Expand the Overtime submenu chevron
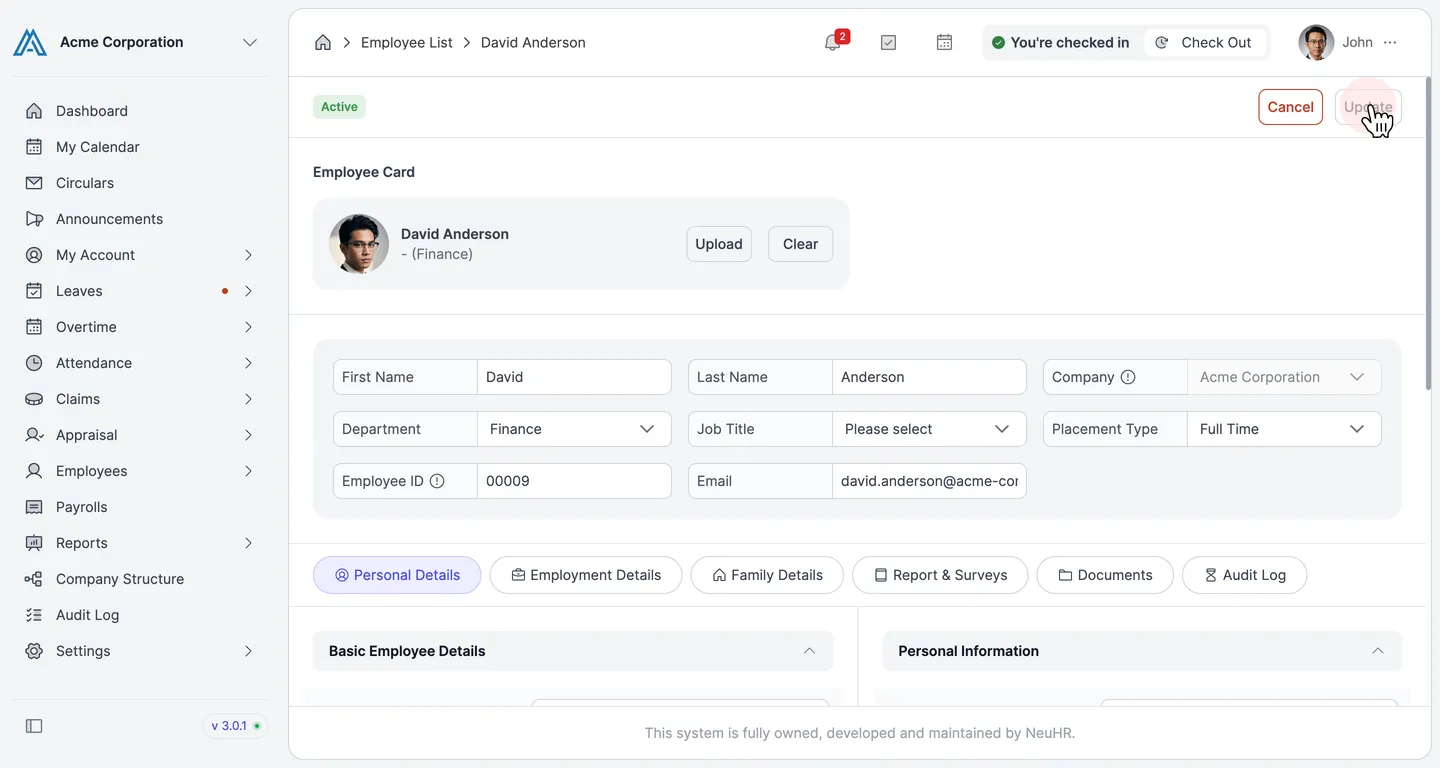The height and width of the screenshot is (768, 1440). pyautogui.click(x=248, y=327)
